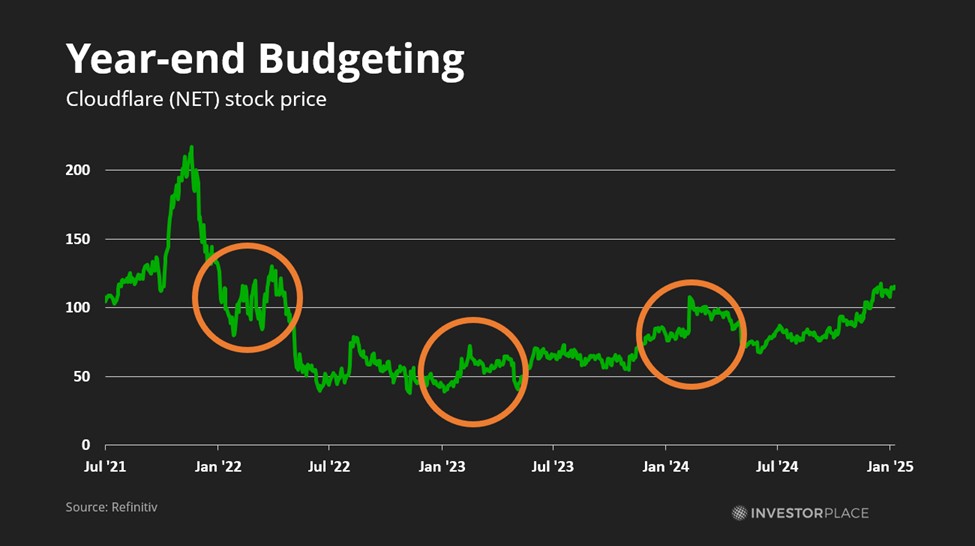
Task: Click the Cloudflare (NET) stock price subtitle
Action: 196,100
